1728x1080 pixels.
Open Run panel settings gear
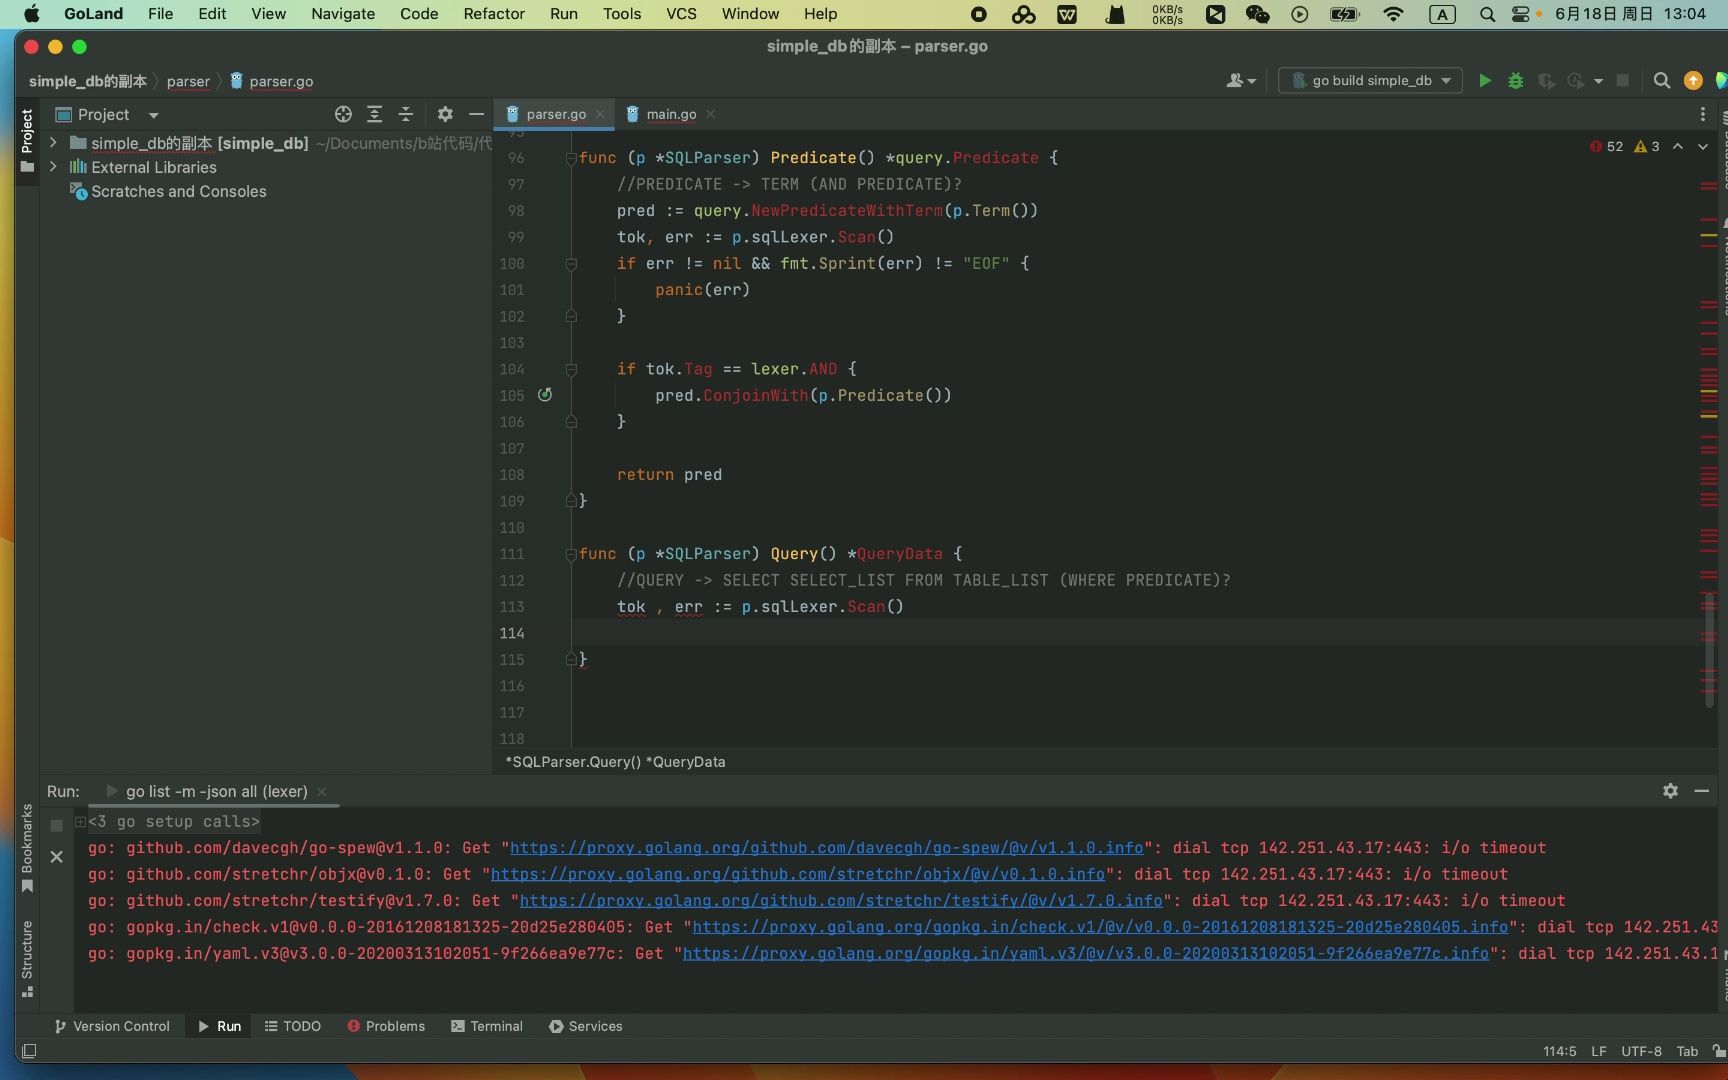click(x=1670, y=790)
